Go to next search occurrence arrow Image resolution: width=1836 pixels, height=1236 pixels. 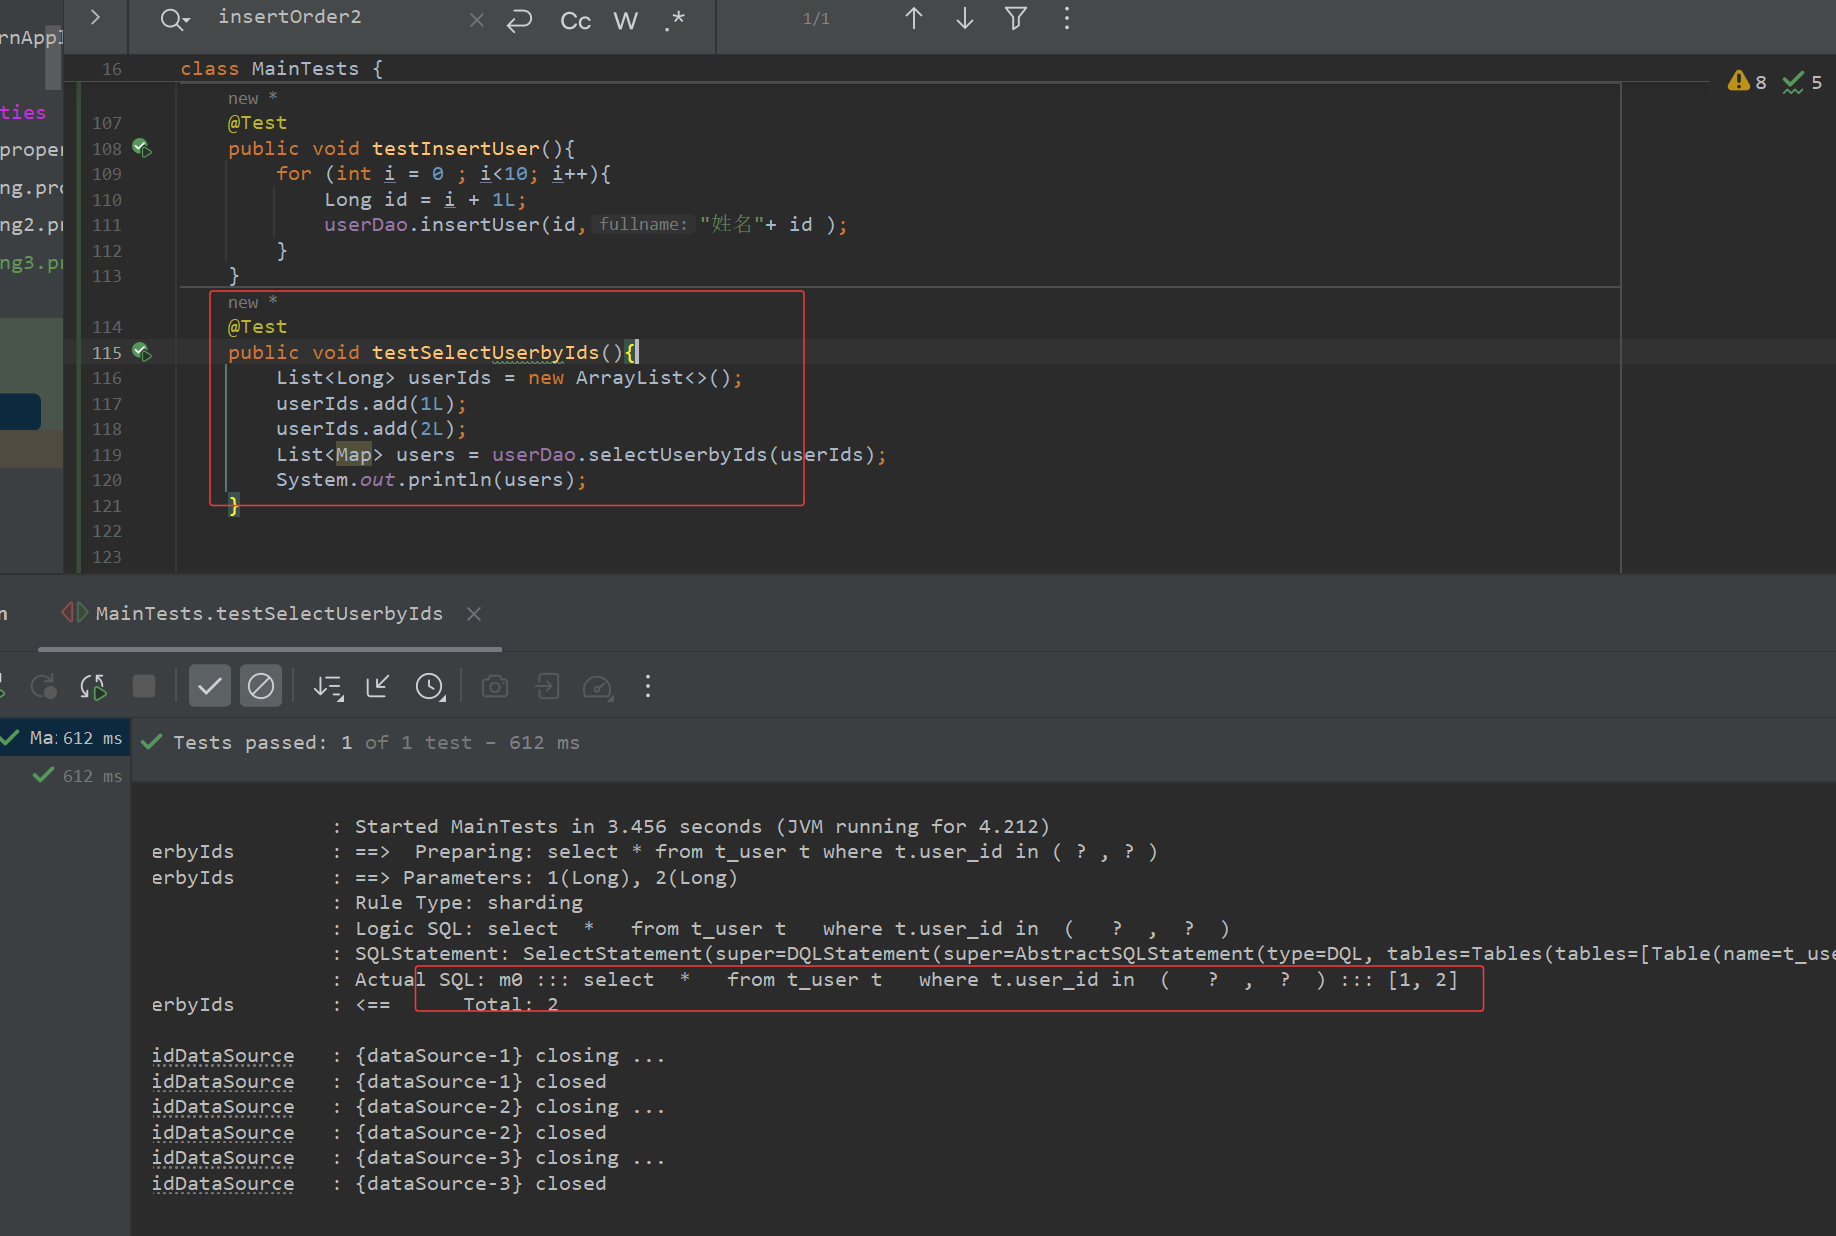click(x=965, y=19)
